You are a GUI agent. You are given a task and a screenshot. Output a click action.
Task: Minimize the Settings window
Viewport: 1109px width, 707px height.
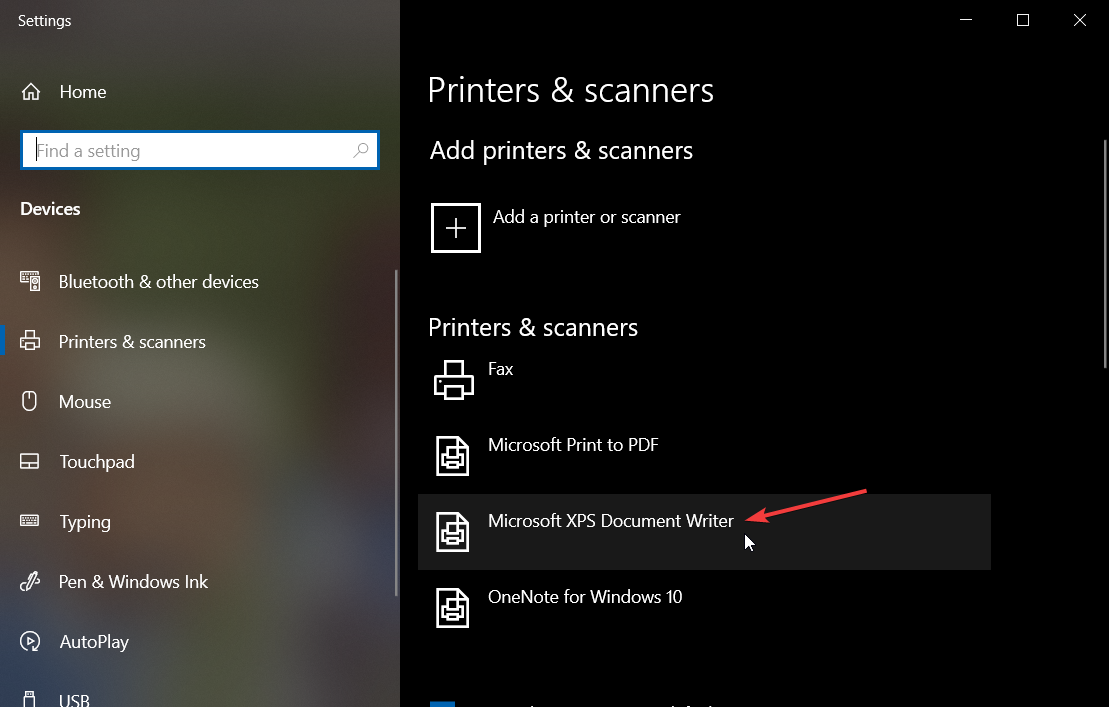(x=965, y=20)
